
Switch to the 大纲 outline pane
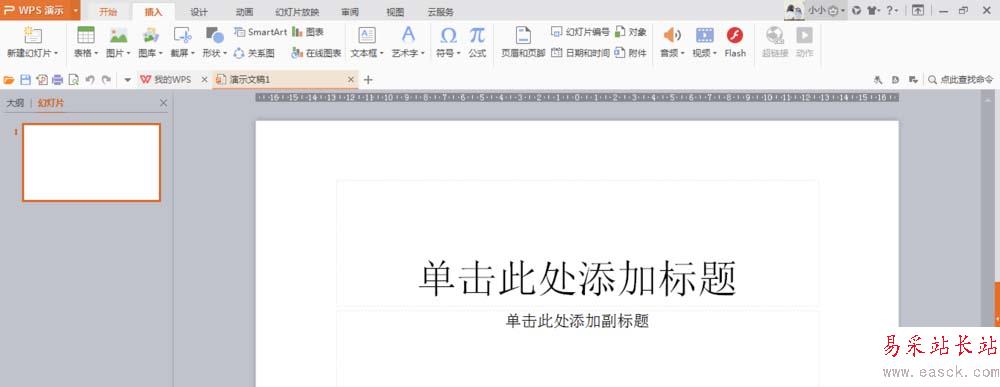pyautogui.click(x=15, y=103)
